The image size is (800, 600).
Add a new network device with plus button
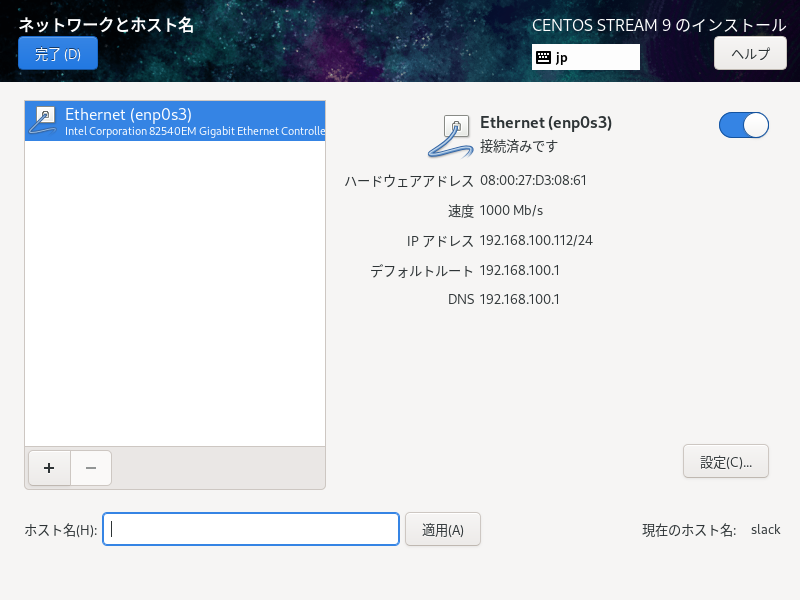(49, 468)
